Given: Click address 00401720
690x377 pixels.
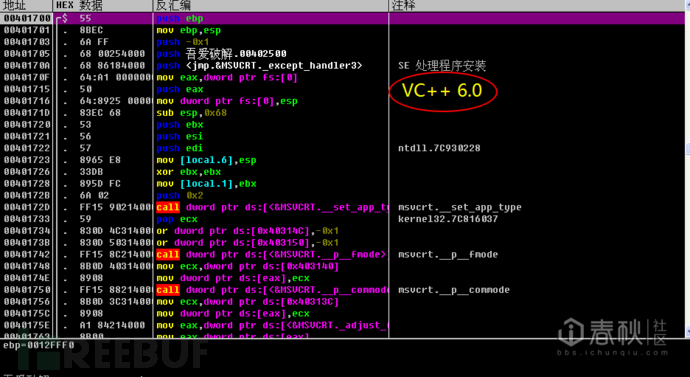Looking at the screenshot, I should pos(27,125).
